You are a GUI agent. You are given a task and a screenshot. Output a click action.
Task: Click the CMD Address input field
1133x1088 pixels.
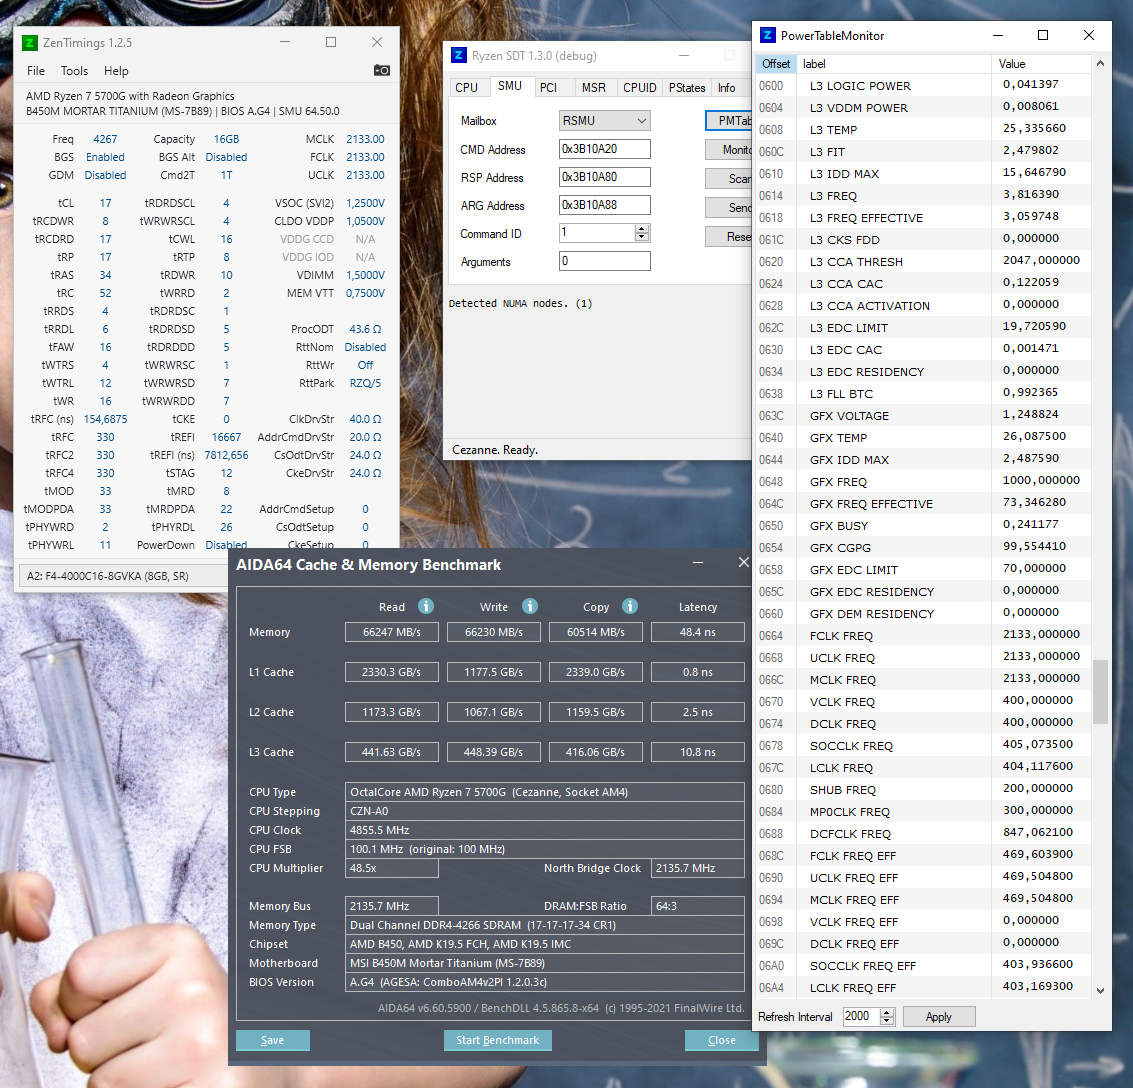(x=605, y=149)
